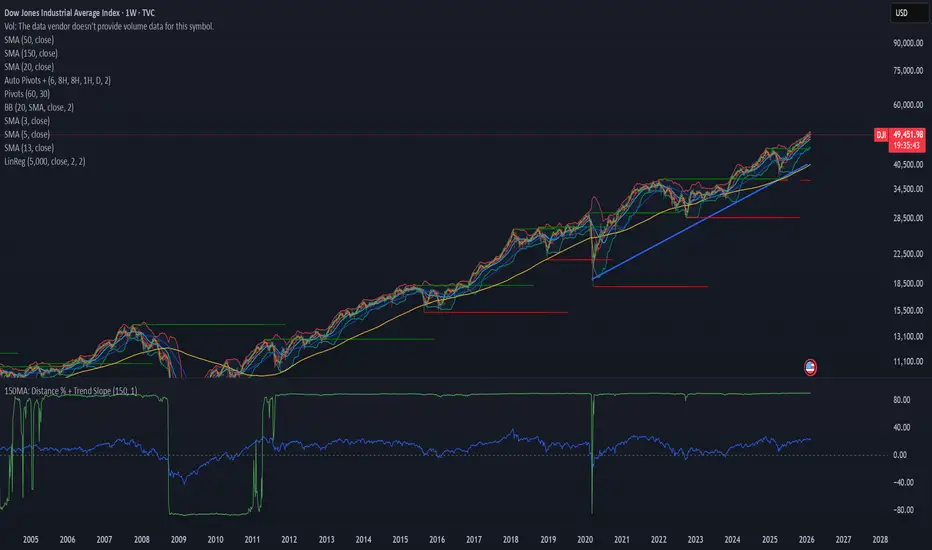Click the 90,000.00 price axis label
The height and width of the screenshot is (550, 932).
908,43
